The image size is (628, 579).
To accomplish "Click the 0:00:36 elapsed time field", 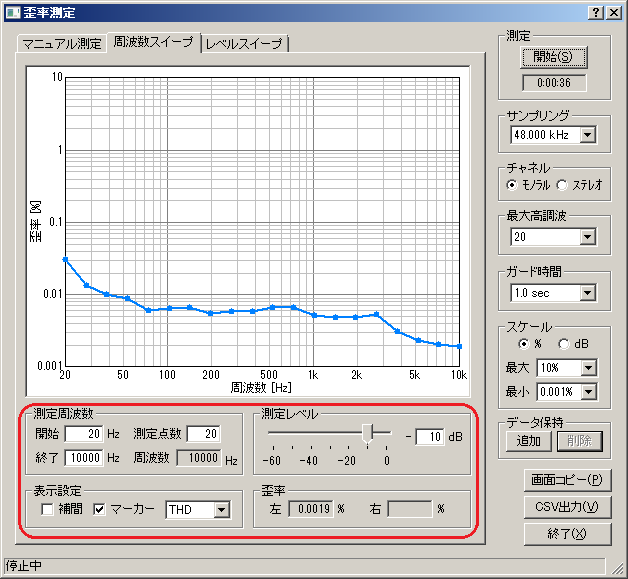I will click(x=554, y=83).
